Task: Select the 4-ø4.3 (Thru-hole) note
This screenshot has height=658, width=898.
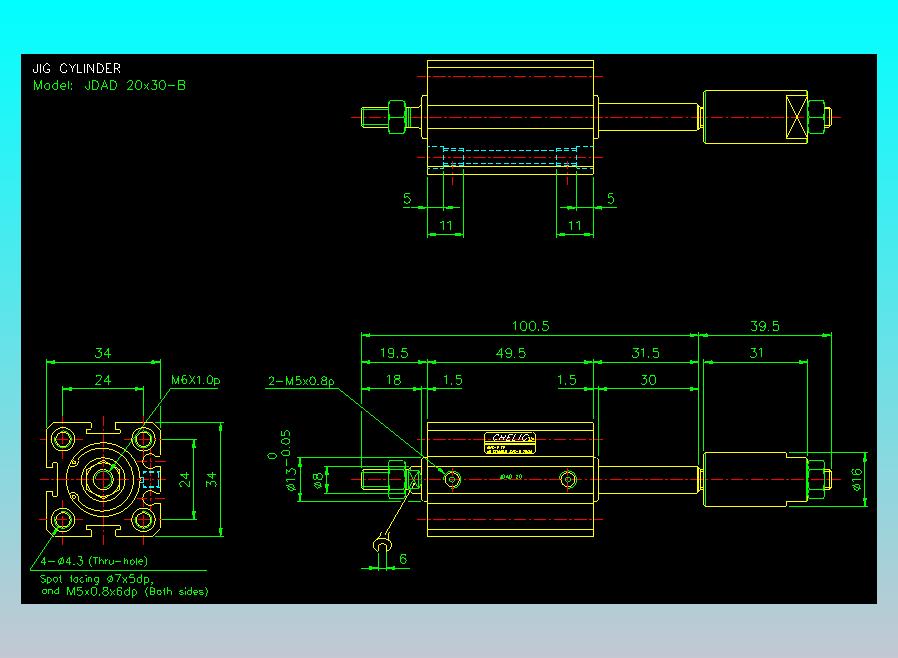Action: 94,561
